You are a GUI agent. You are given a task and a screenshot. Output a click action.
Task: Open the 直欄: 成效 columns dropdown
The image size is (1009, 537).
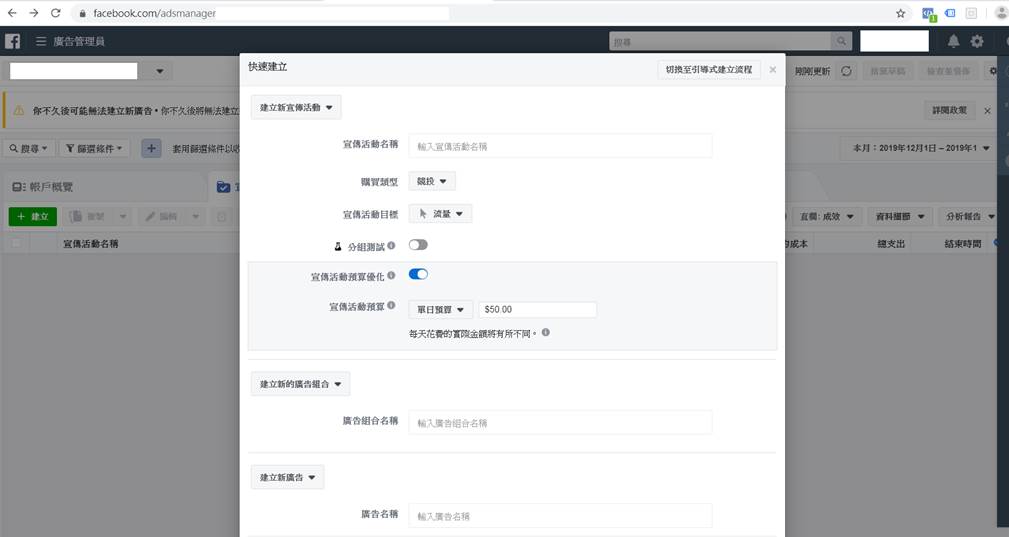[827, 217]
